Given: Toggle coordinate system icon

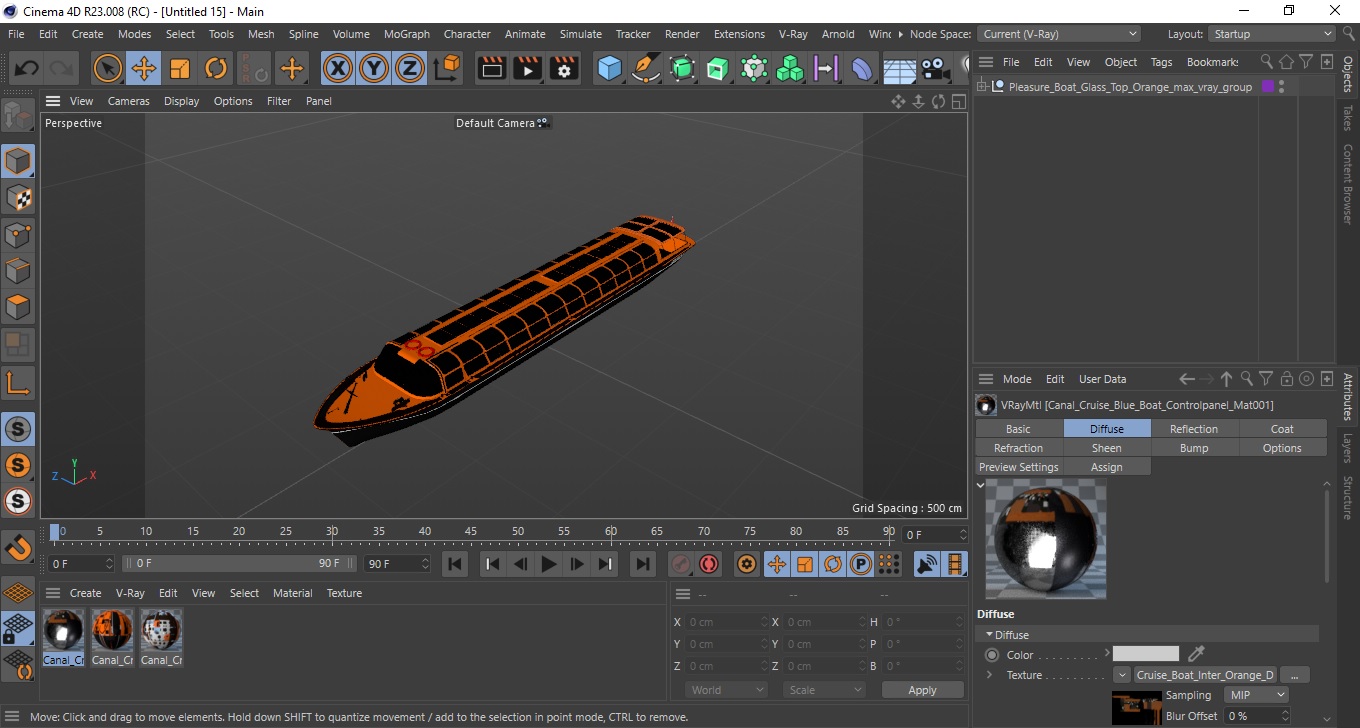Looking at the screenshot, I should click(448, 69).
